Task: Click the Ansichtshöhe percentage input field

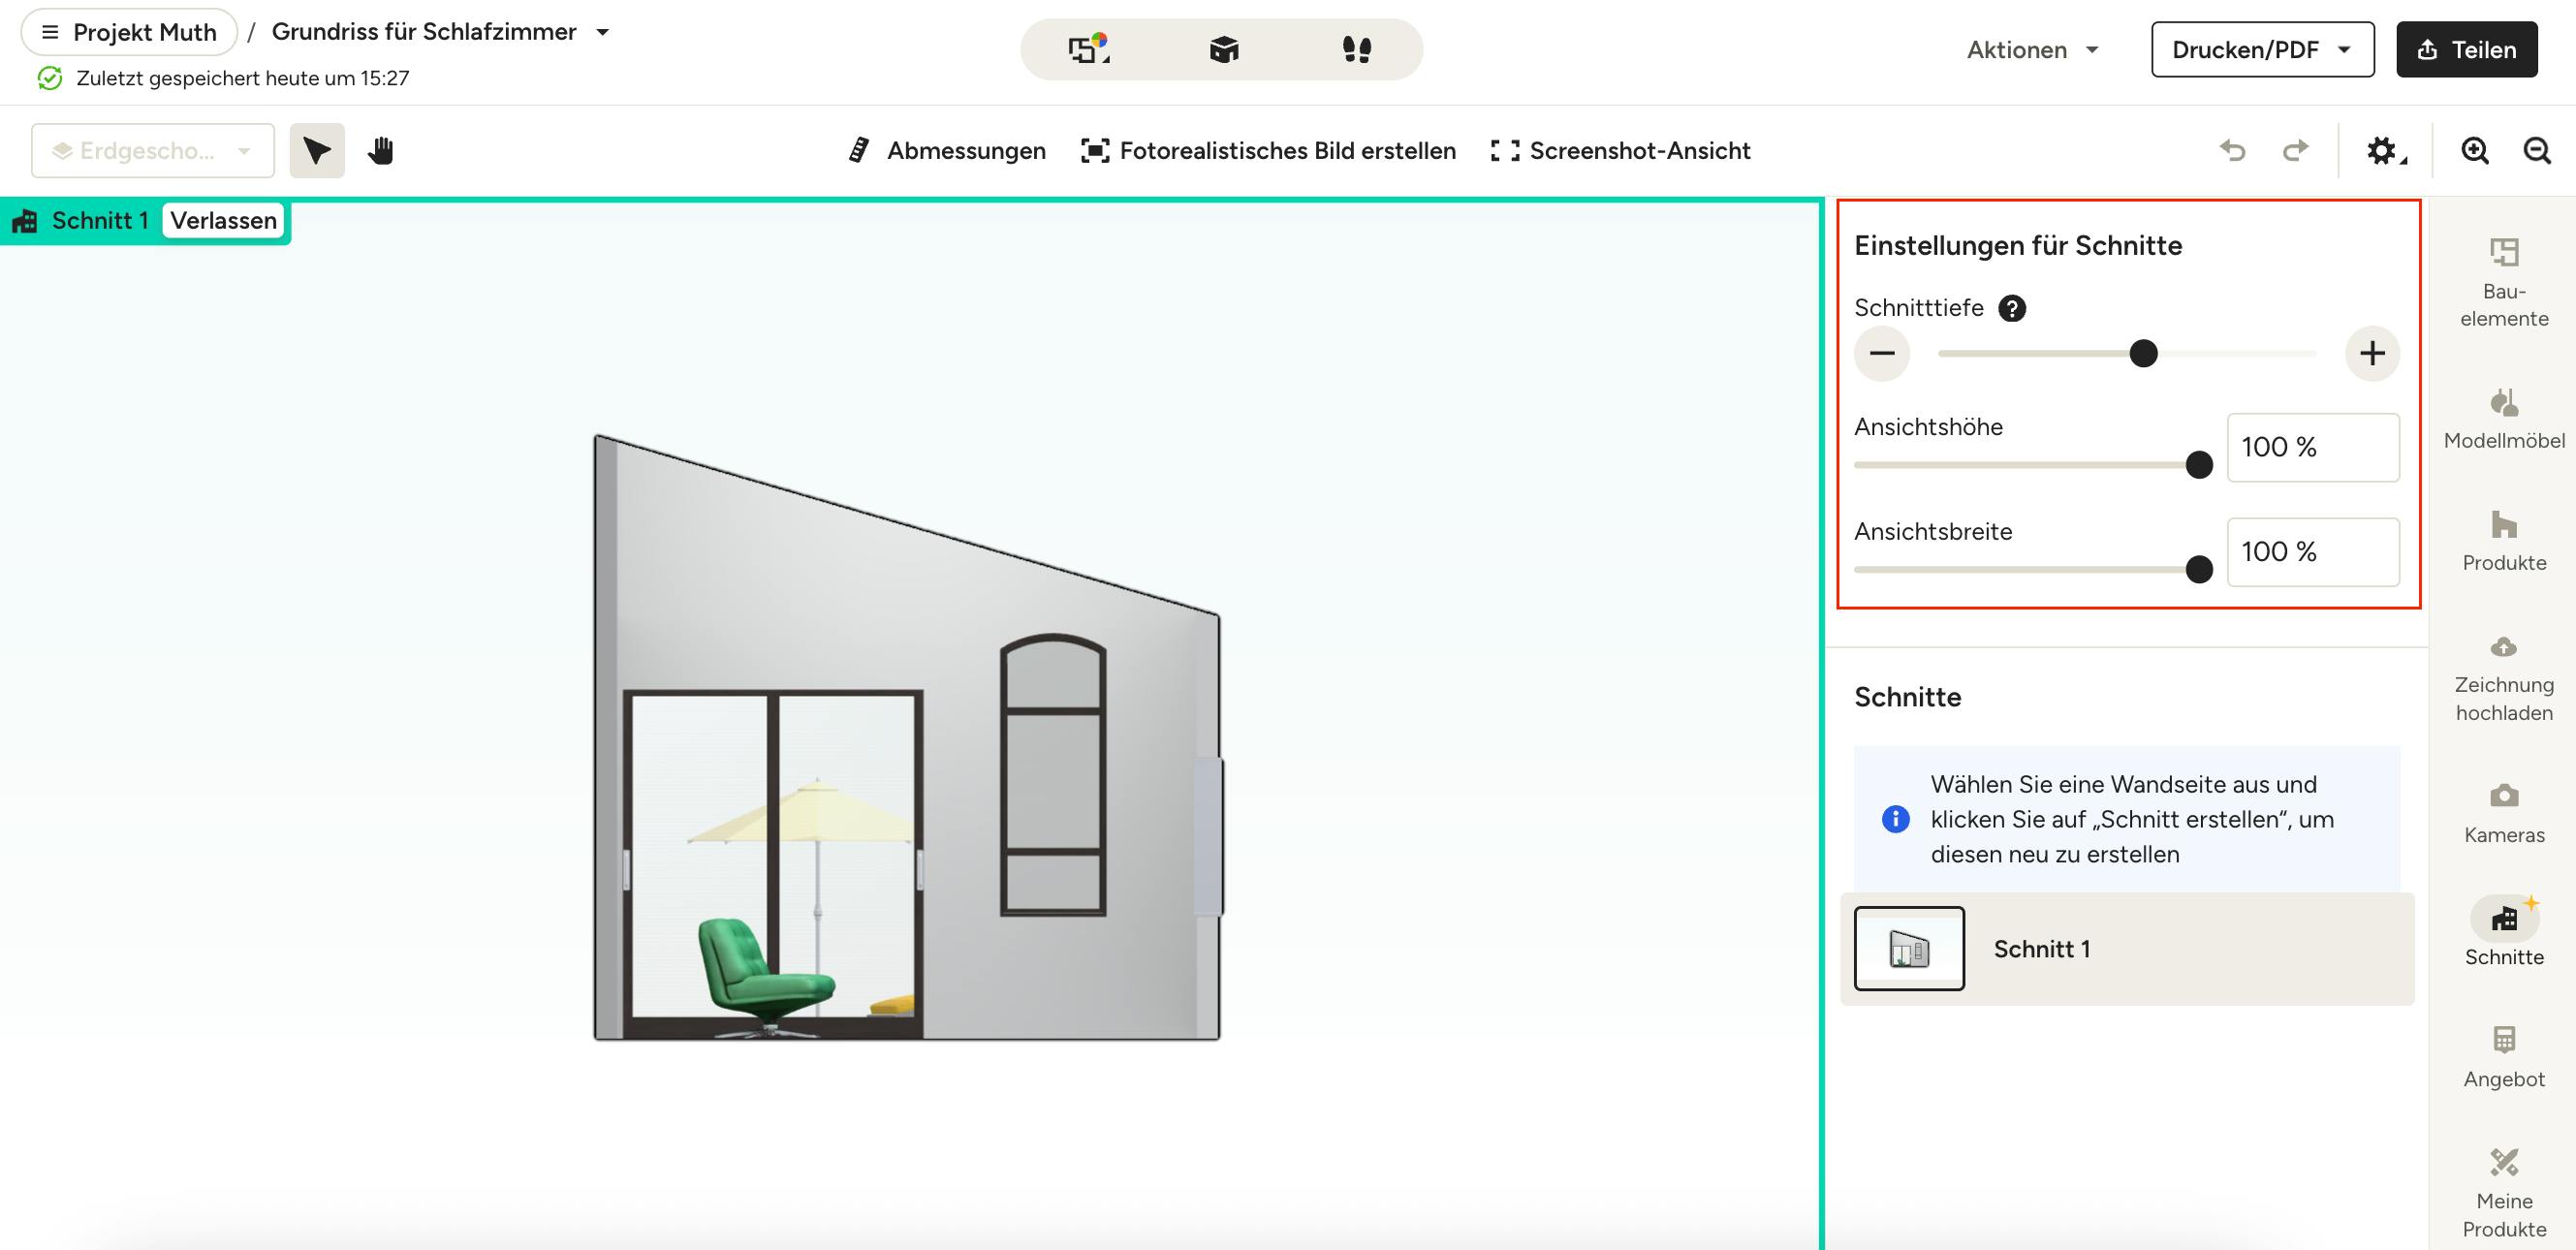Action: 2313,447
